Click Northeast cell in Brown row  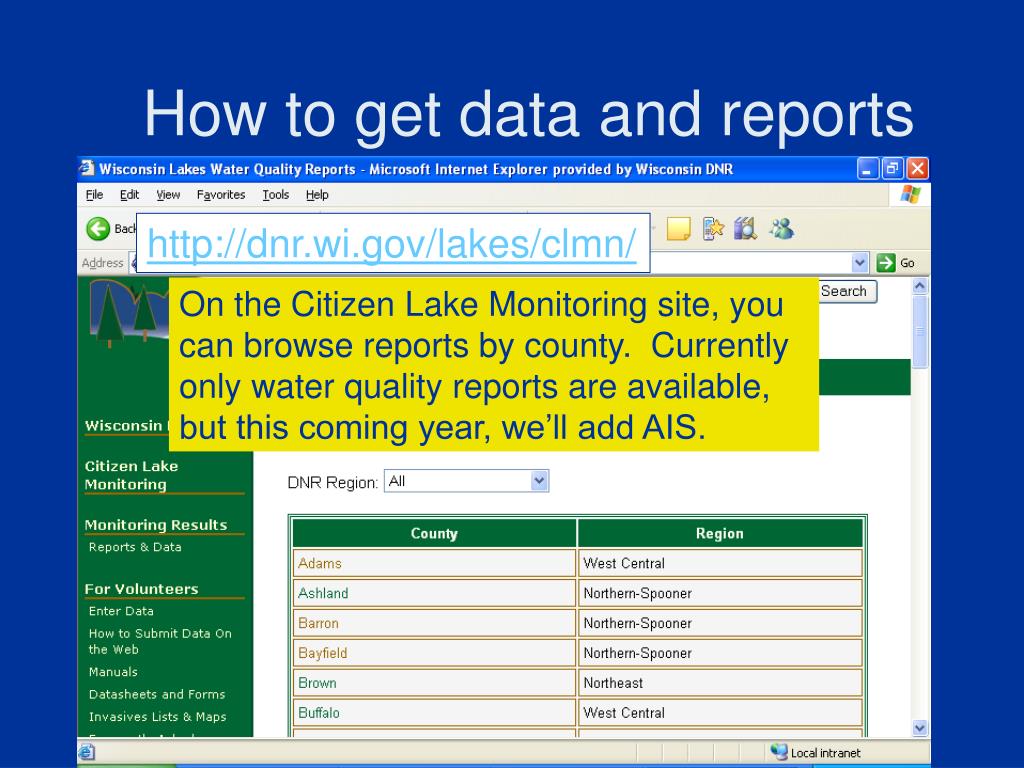(720, 683)
